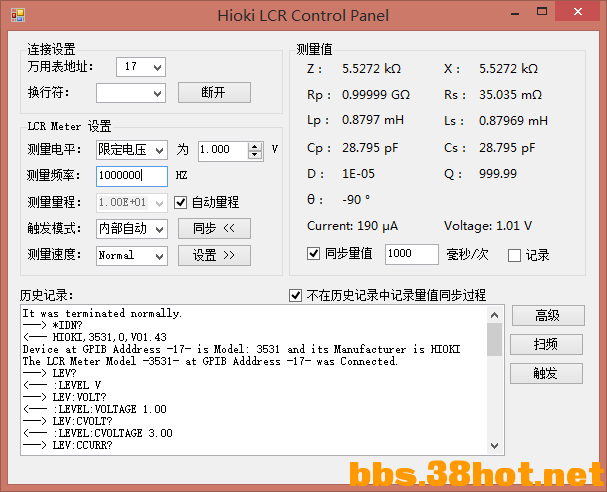Click the application icon in title bar
607x492 pixels.
point(18,15)
